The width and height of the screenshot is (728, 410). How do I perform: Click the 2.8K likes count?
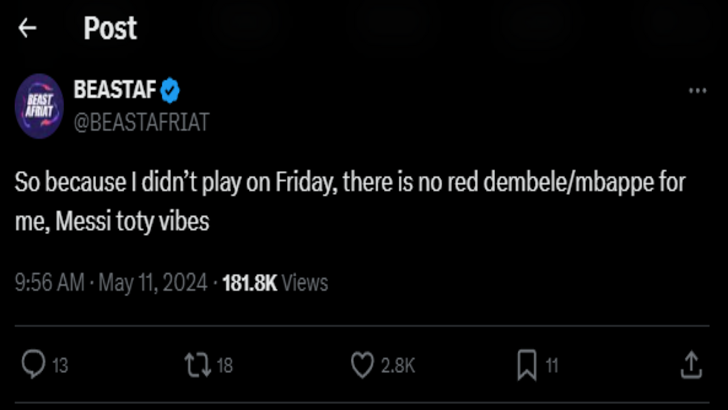coord(396,366)
